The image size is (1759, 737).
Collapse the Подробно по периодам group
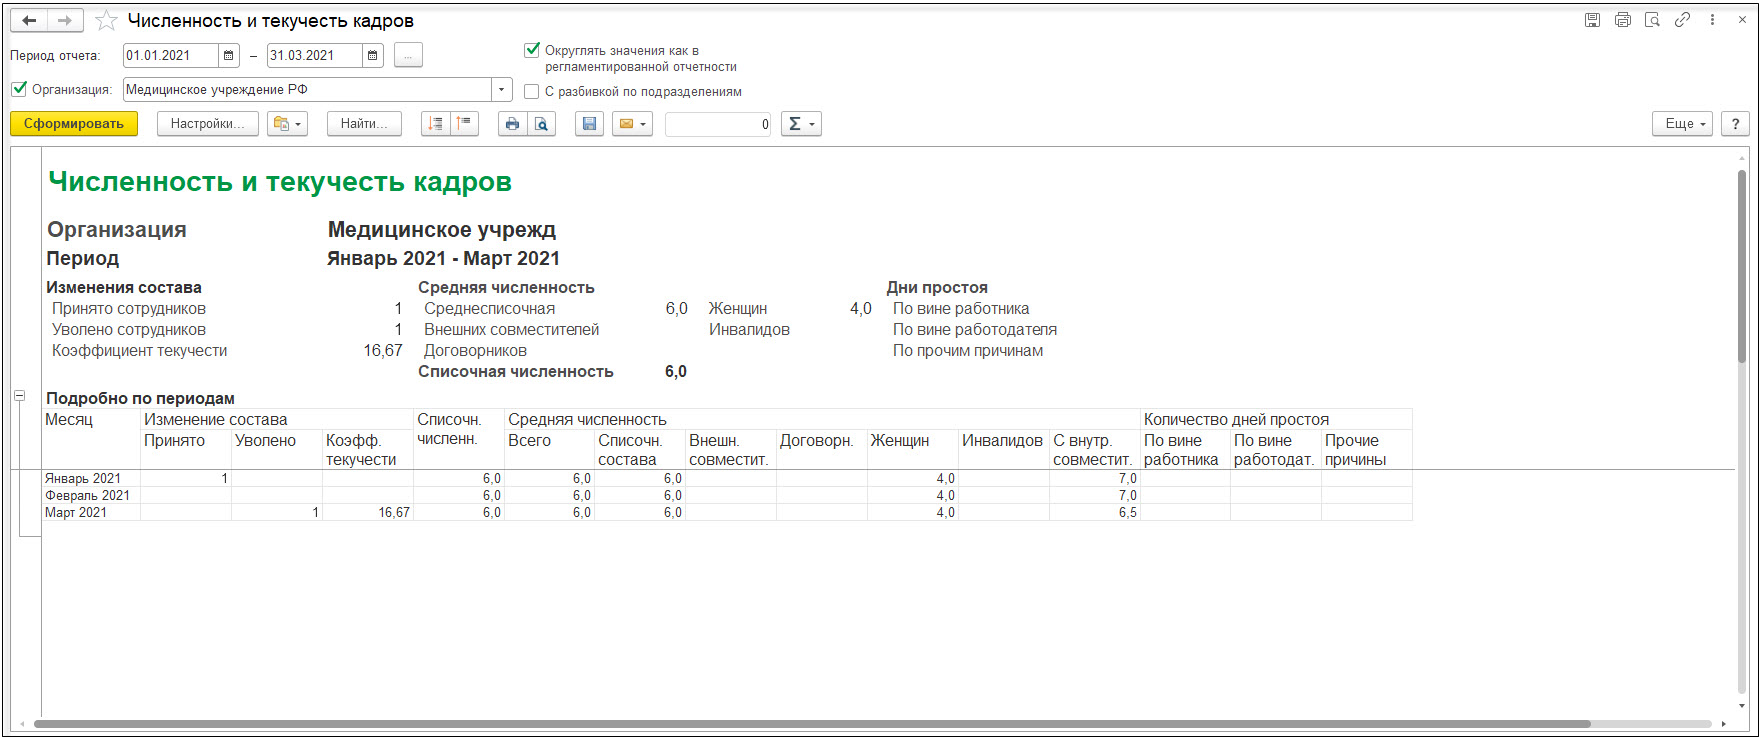(x=19, y=396)
